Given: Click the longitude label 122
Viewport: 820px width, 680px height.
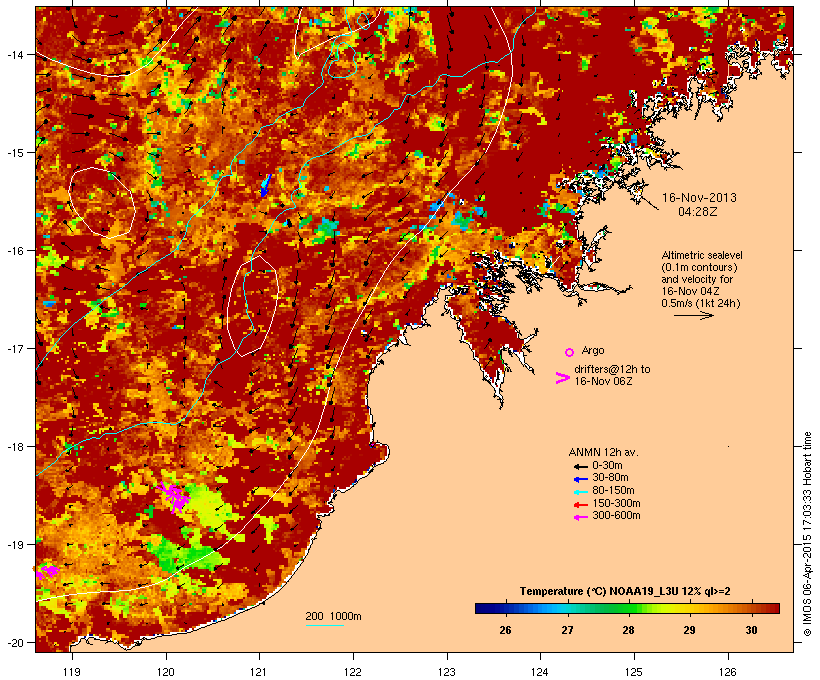Looking at the screenshot, I should (x=353, y=672).
